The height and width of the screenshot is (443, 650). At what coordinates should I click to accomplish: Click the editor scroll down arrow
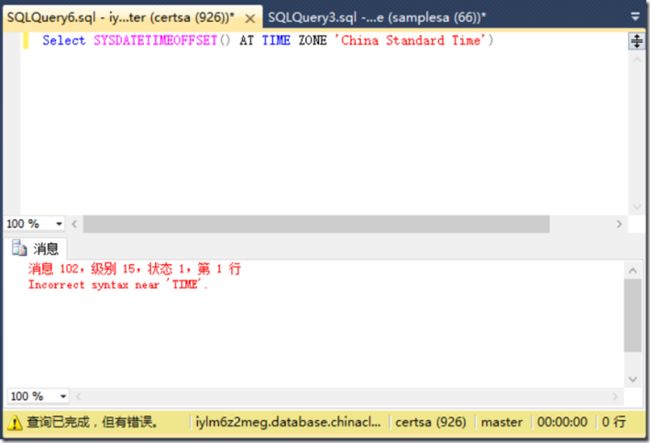pyautogui.click(x=637, y=206)
